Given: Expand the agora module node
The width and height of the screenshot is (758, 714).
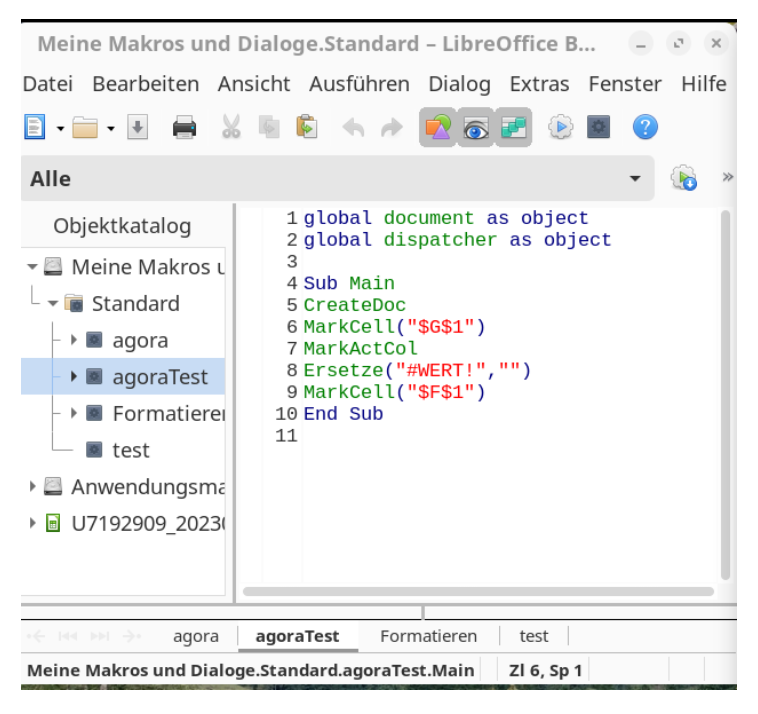Looking at the screenshot, I should point(73,340).
